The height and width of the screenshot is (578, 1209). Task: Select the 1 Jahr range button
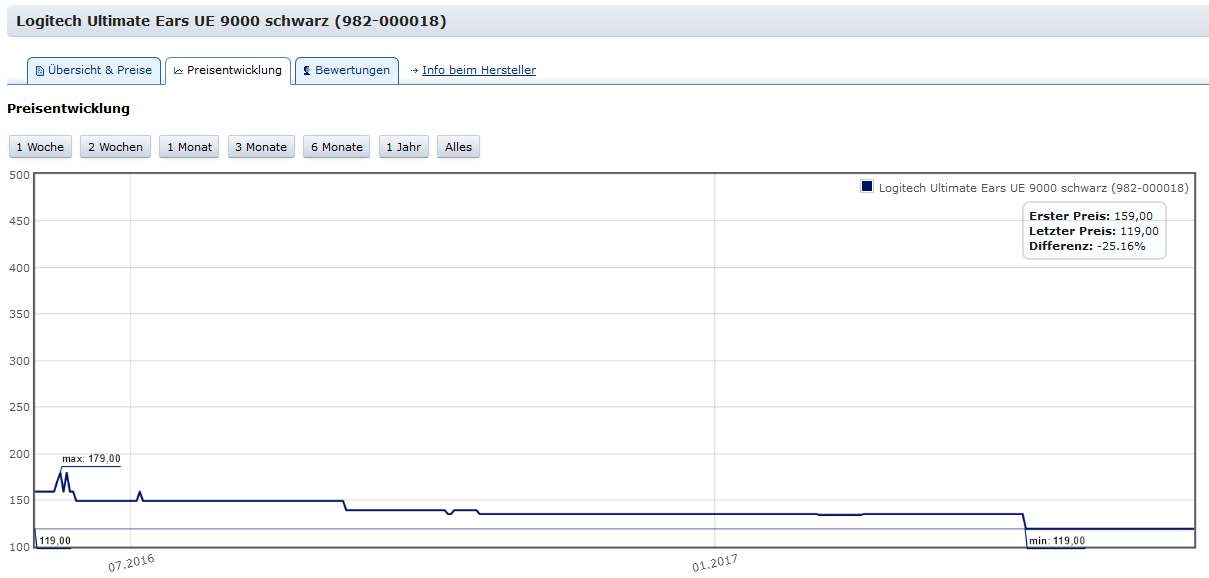tap(404, 147)
